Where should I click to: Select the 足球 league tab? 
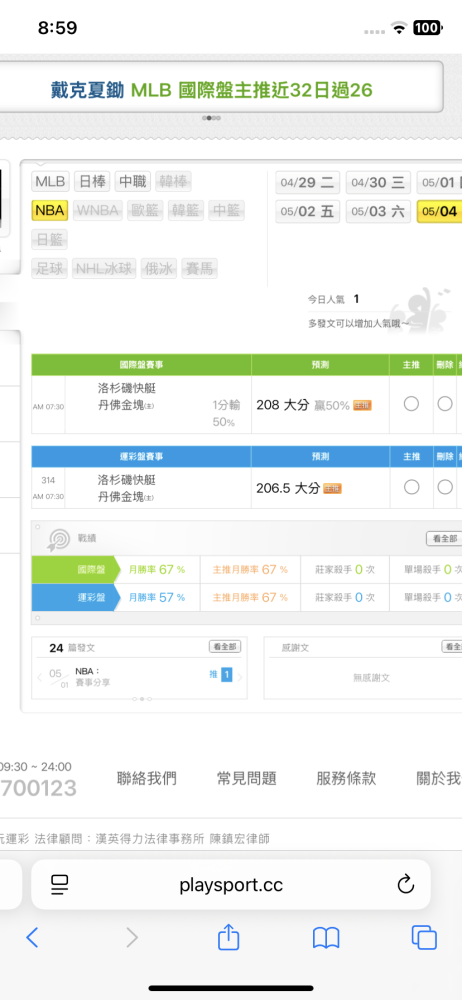49,268
